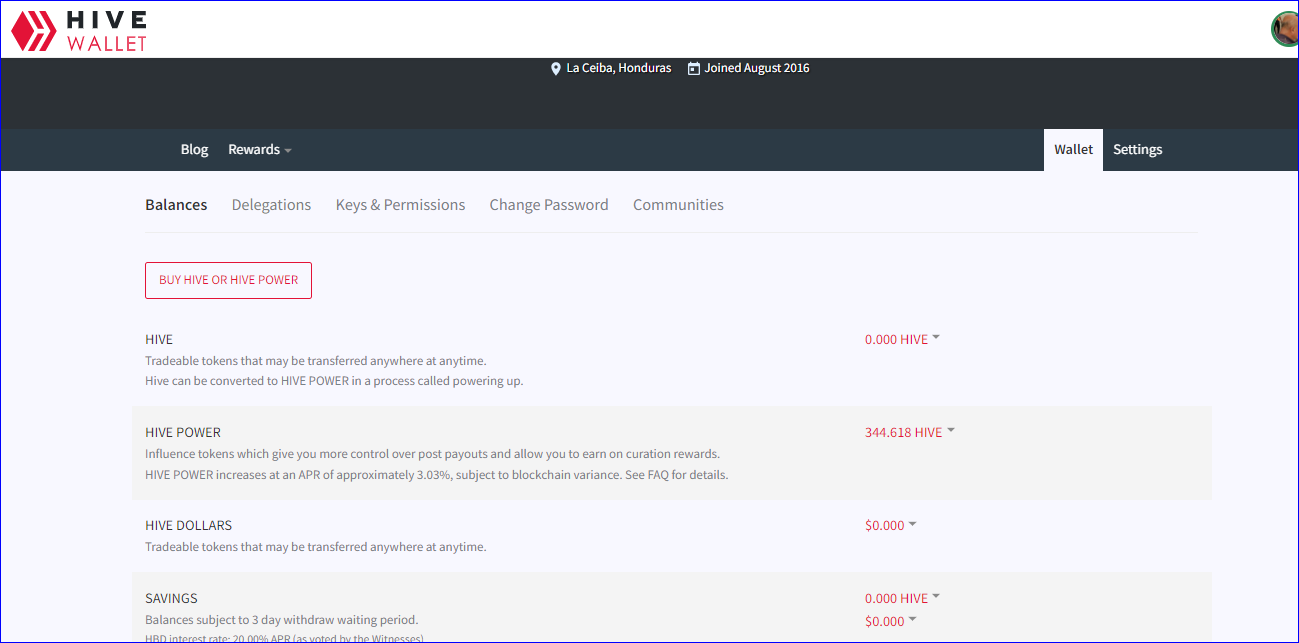Click the 3 day withdraw waiting period text
The height and width of the screenshot is (643, 1299).
click(x=281, y=620)
